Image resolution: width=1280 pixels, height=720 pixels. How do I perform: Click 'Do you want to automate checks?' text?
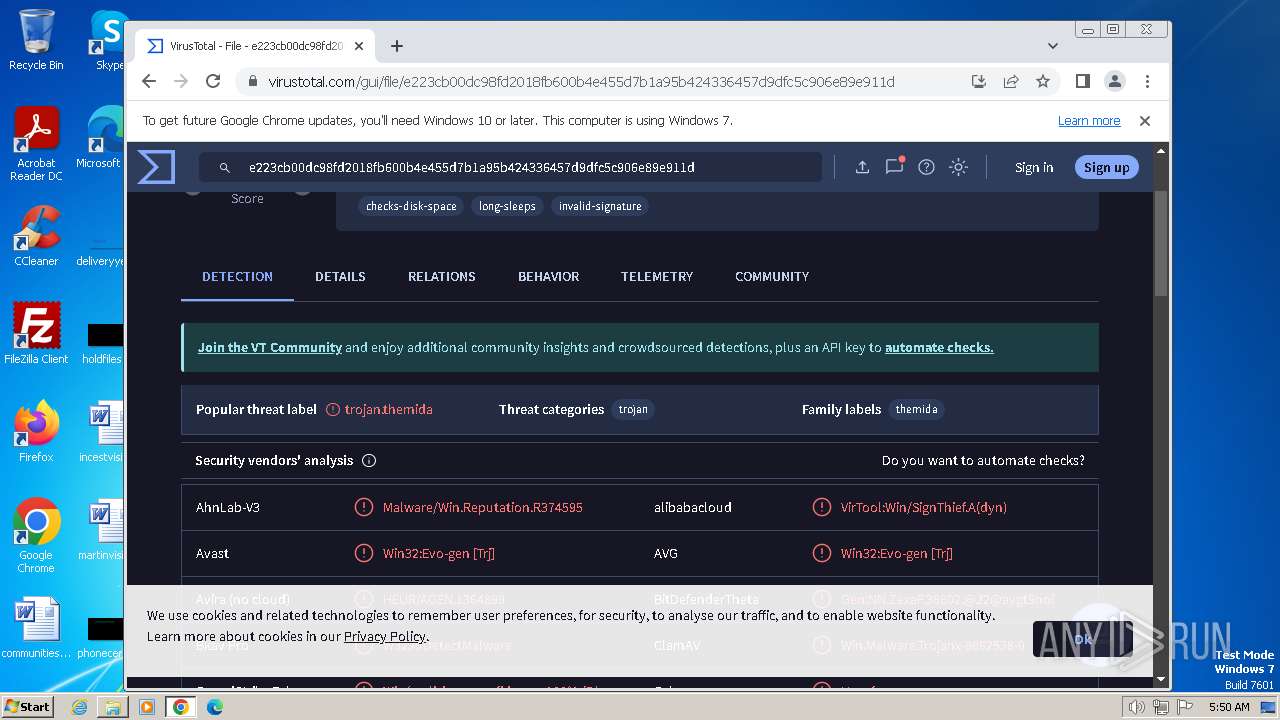(x=983, y=461)
